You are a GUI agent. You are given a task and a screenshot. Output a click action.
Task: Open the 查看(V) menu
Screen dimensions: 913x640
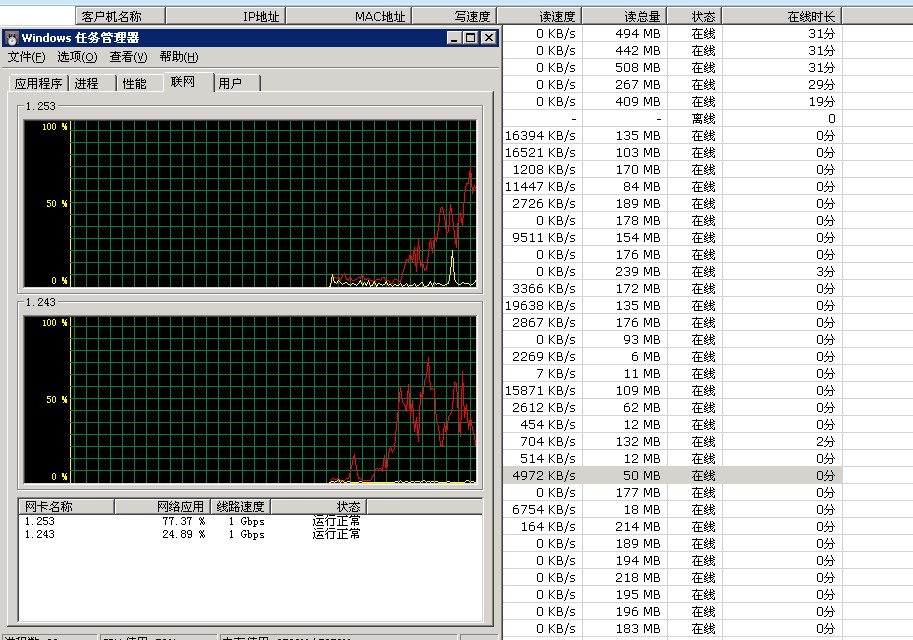128,57
